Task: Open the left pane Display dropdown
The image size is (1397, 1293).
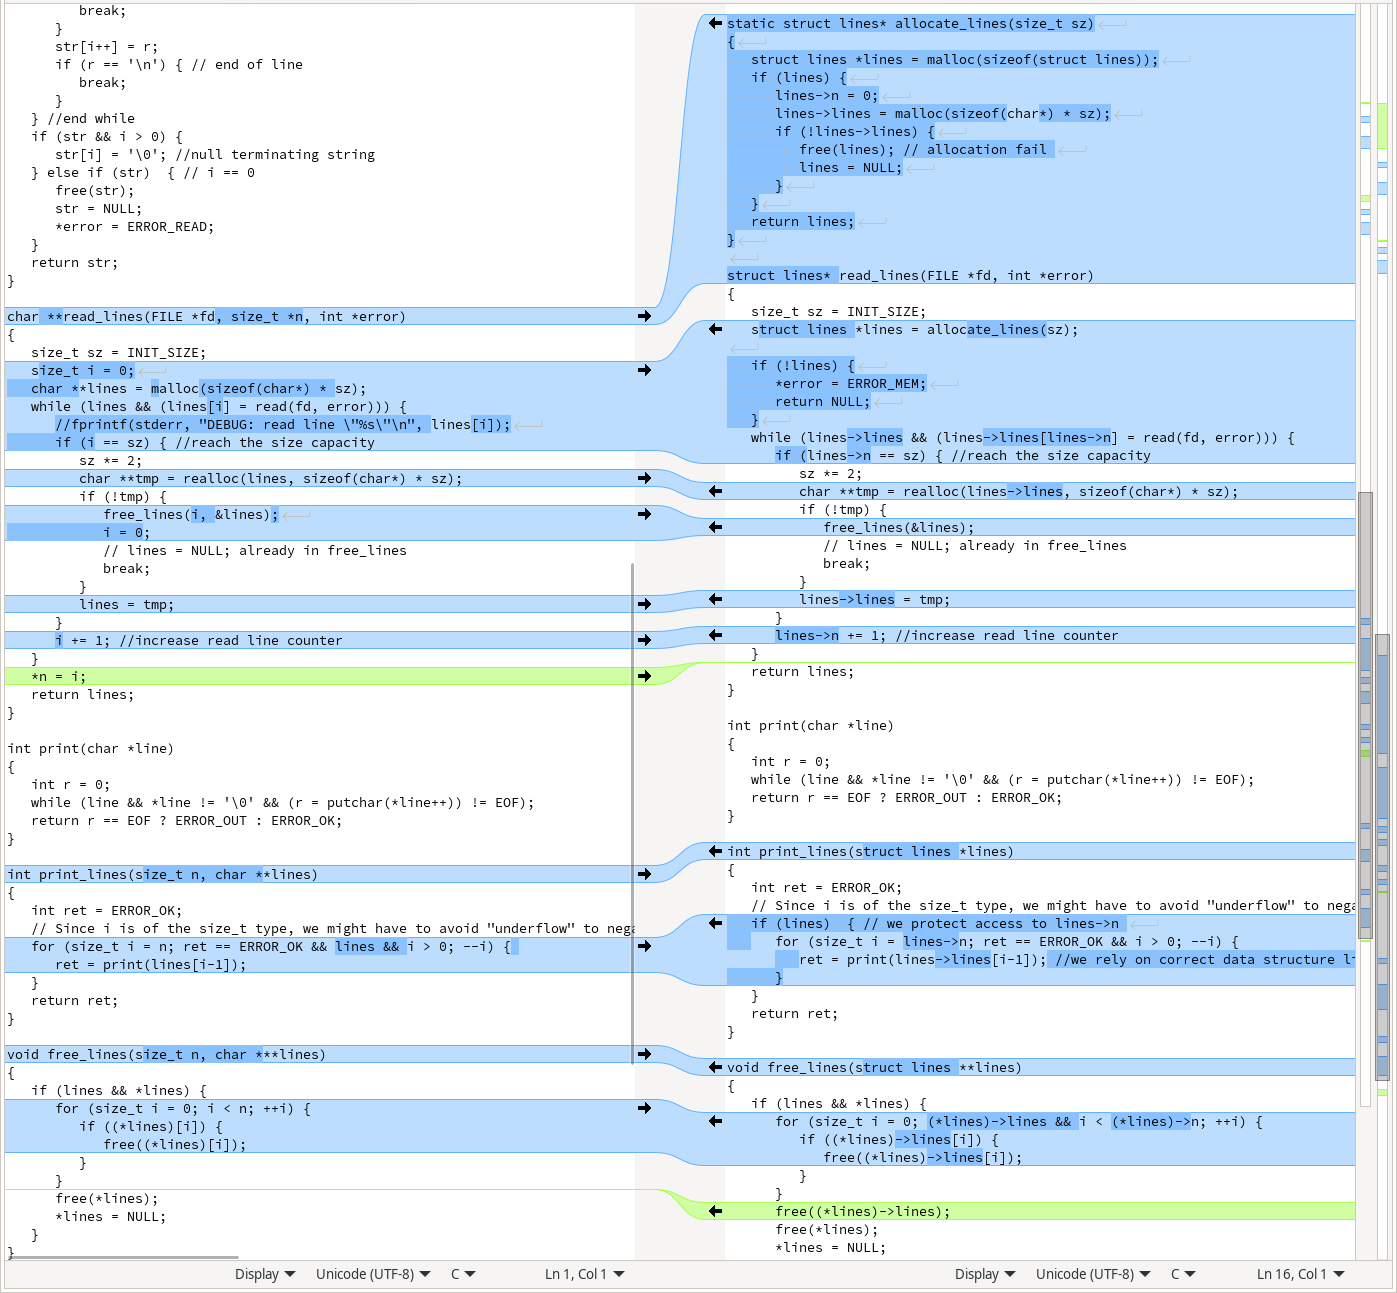Action: (x=265, y=1274)
